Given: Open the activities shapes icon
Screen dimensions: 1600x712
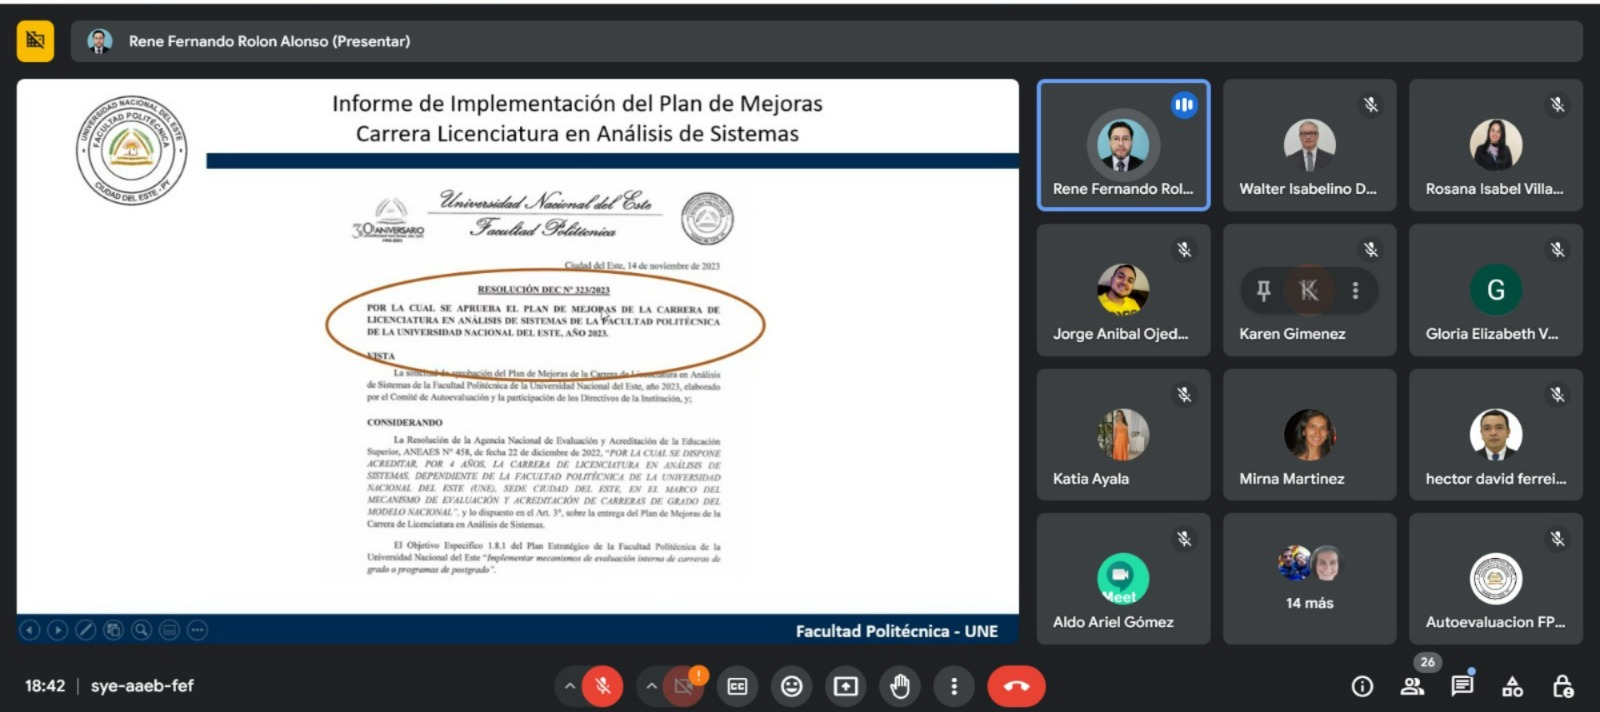Looking at the screenshot, I should tap(1513, 686).
